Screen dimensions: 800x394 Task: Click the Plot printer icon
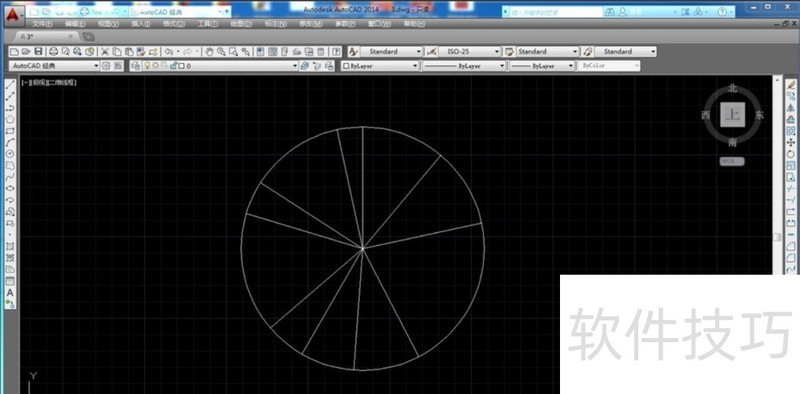click(53, 52)
